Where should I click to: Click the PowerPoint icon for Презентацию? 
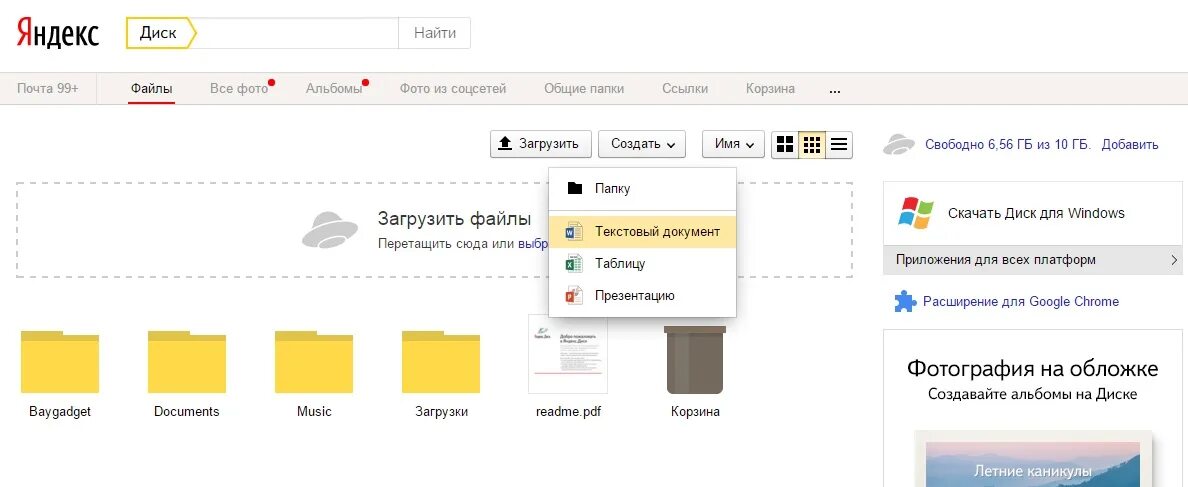pyautogui.click(x=574, y=295)
